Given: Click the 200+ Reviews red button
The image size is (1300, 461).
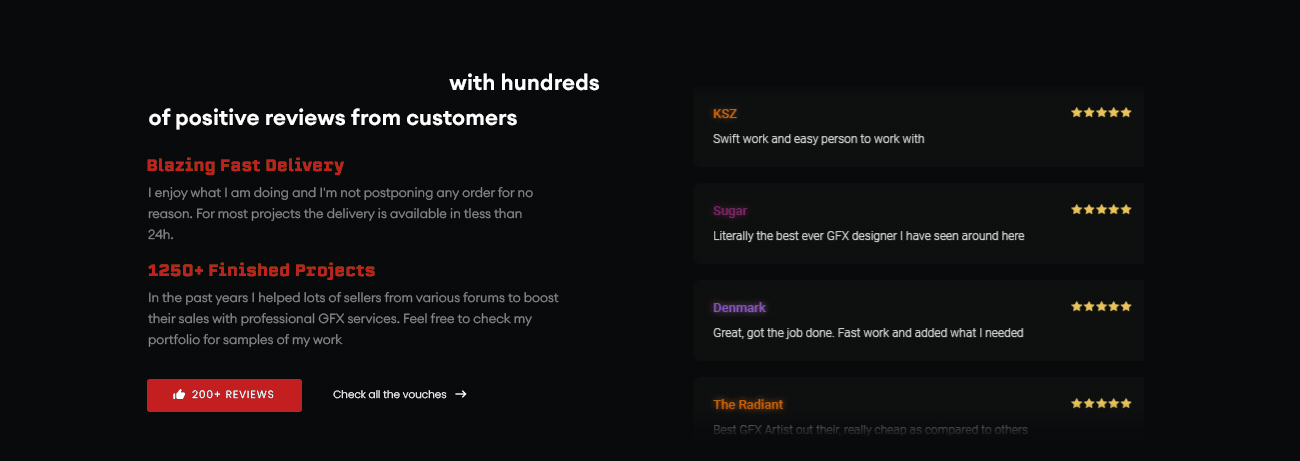Looking at the screenshot, I should tap(224, 395).
